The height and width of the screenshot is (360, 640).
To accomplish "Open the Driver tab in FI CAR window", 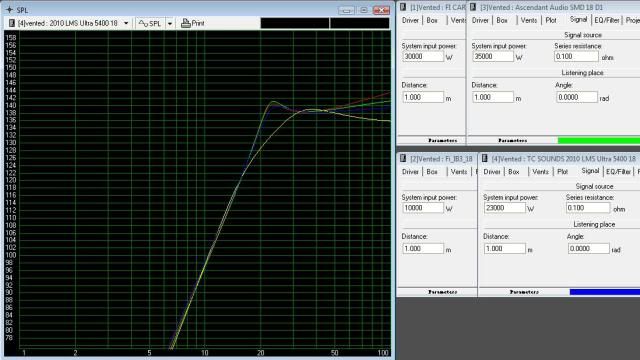I will point(410,20).
